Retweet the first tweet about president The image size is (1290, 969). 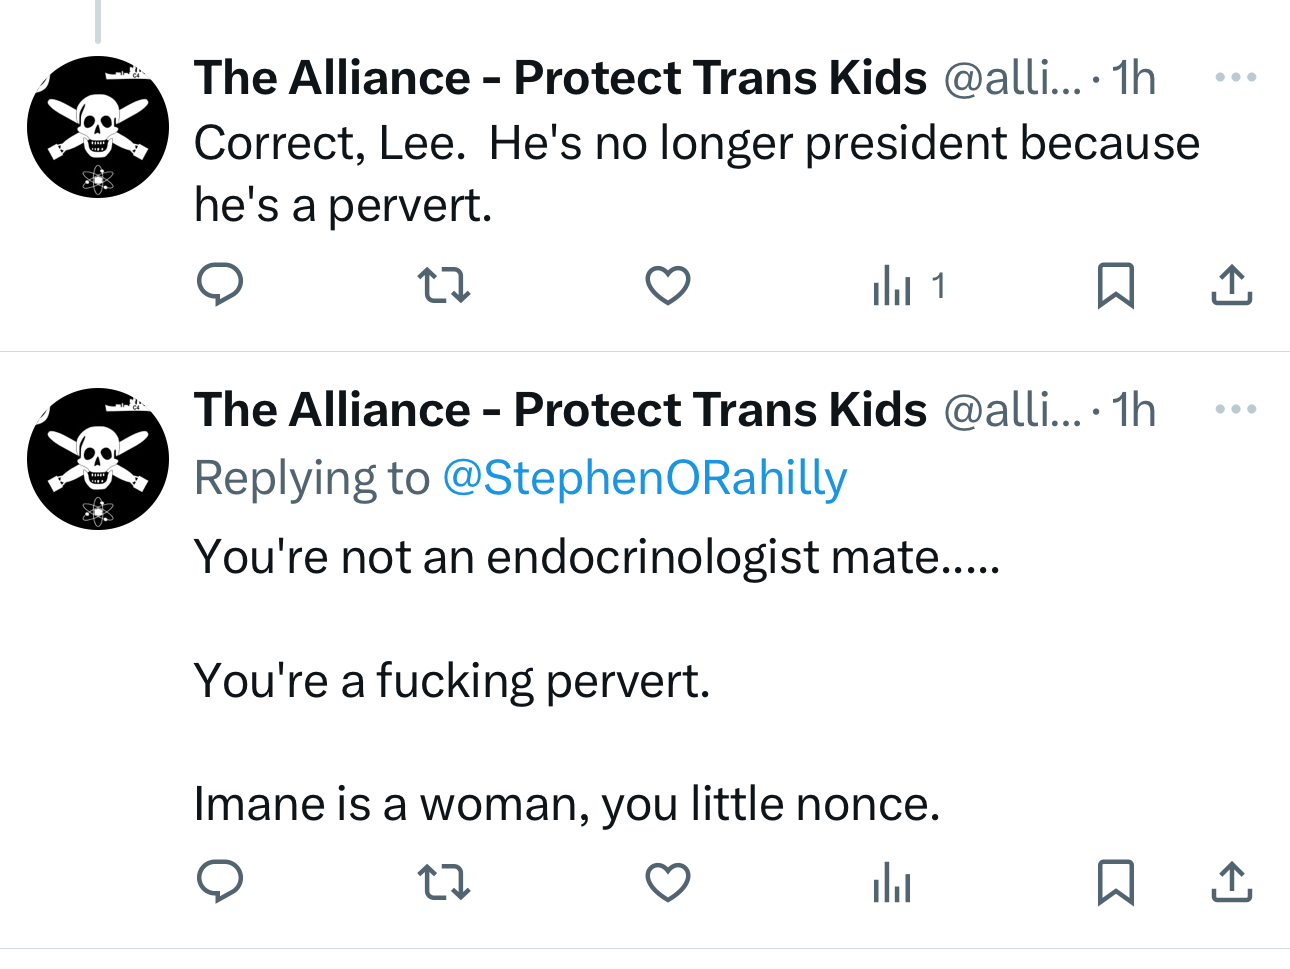pyautogui.click(x=443, y=286)
